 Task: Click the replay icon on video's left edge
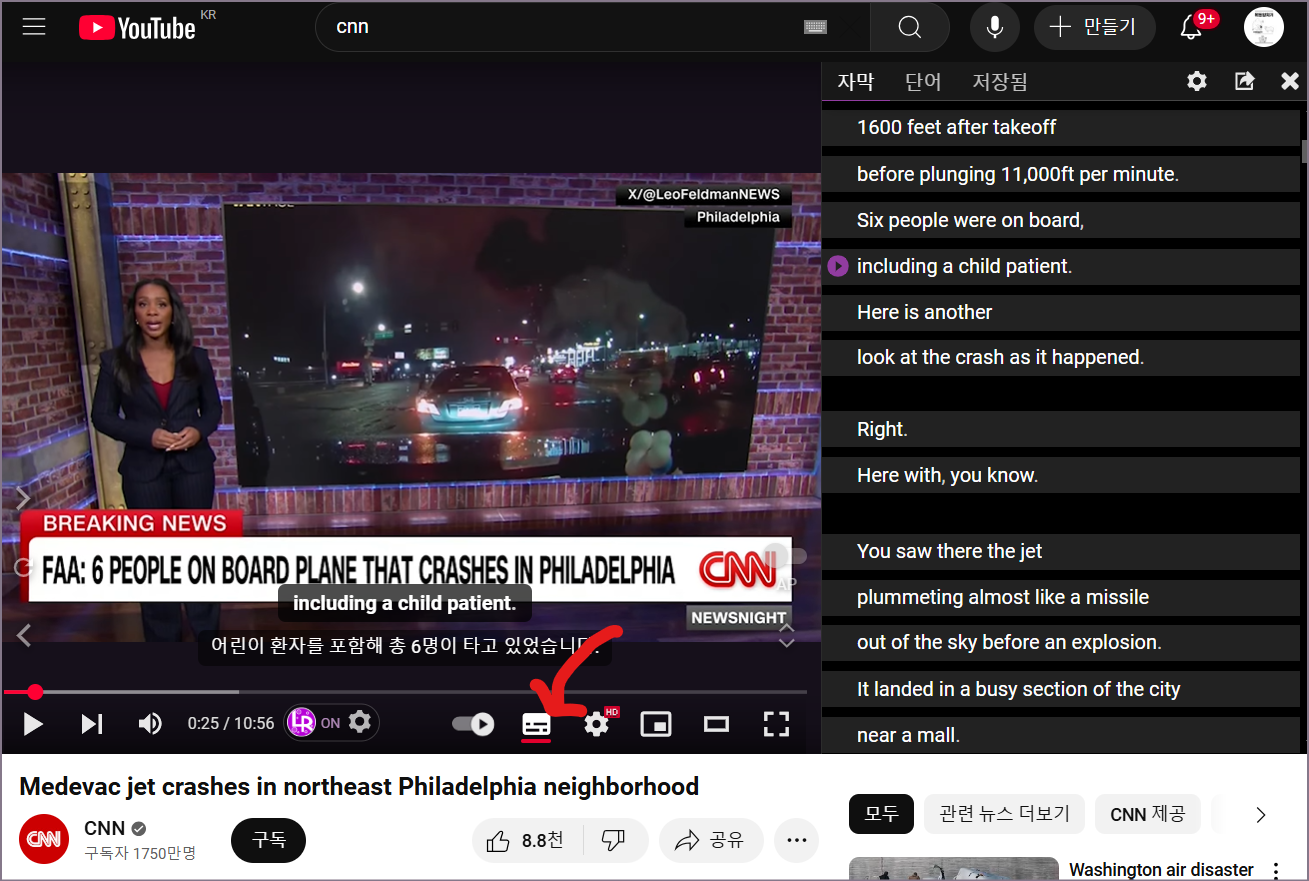(x=23, y=567)
